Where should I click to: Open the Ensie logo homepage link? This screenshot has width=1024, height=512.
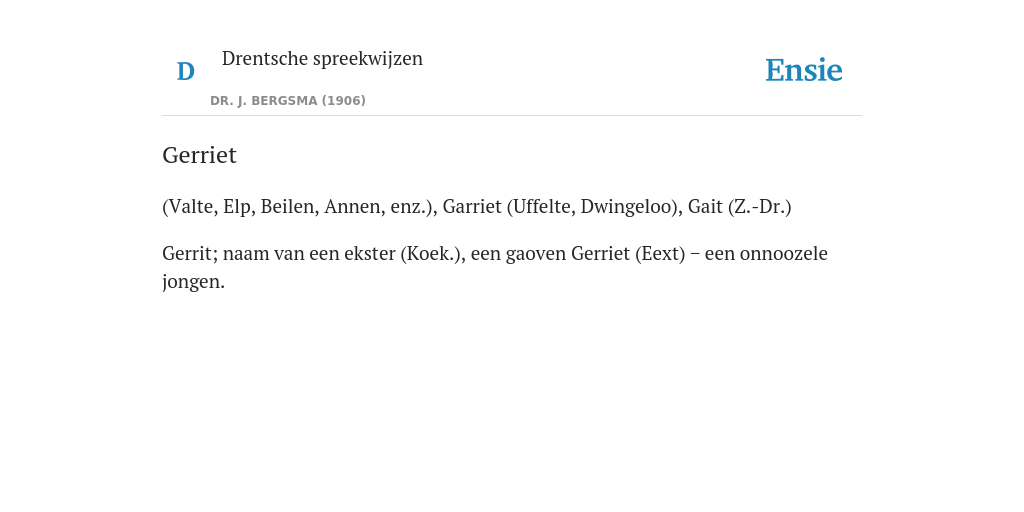(x=804, y=70)
